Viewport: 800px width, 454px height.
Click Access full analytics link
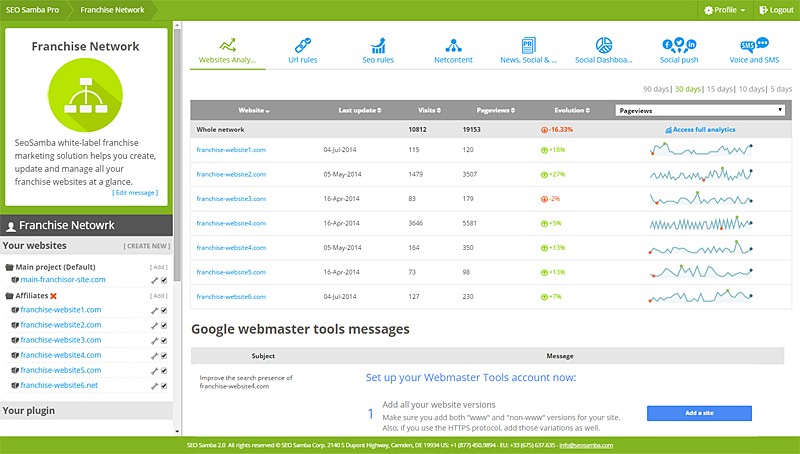tap(701, 130)
